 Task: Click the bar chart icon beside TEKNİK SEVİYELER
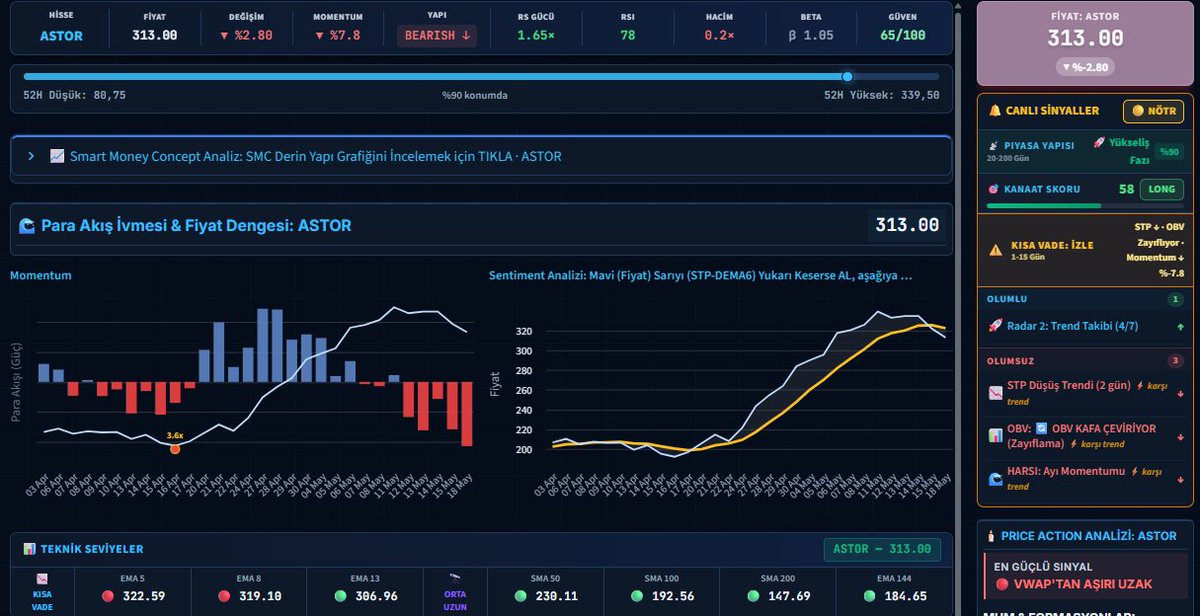coord(29,549)
